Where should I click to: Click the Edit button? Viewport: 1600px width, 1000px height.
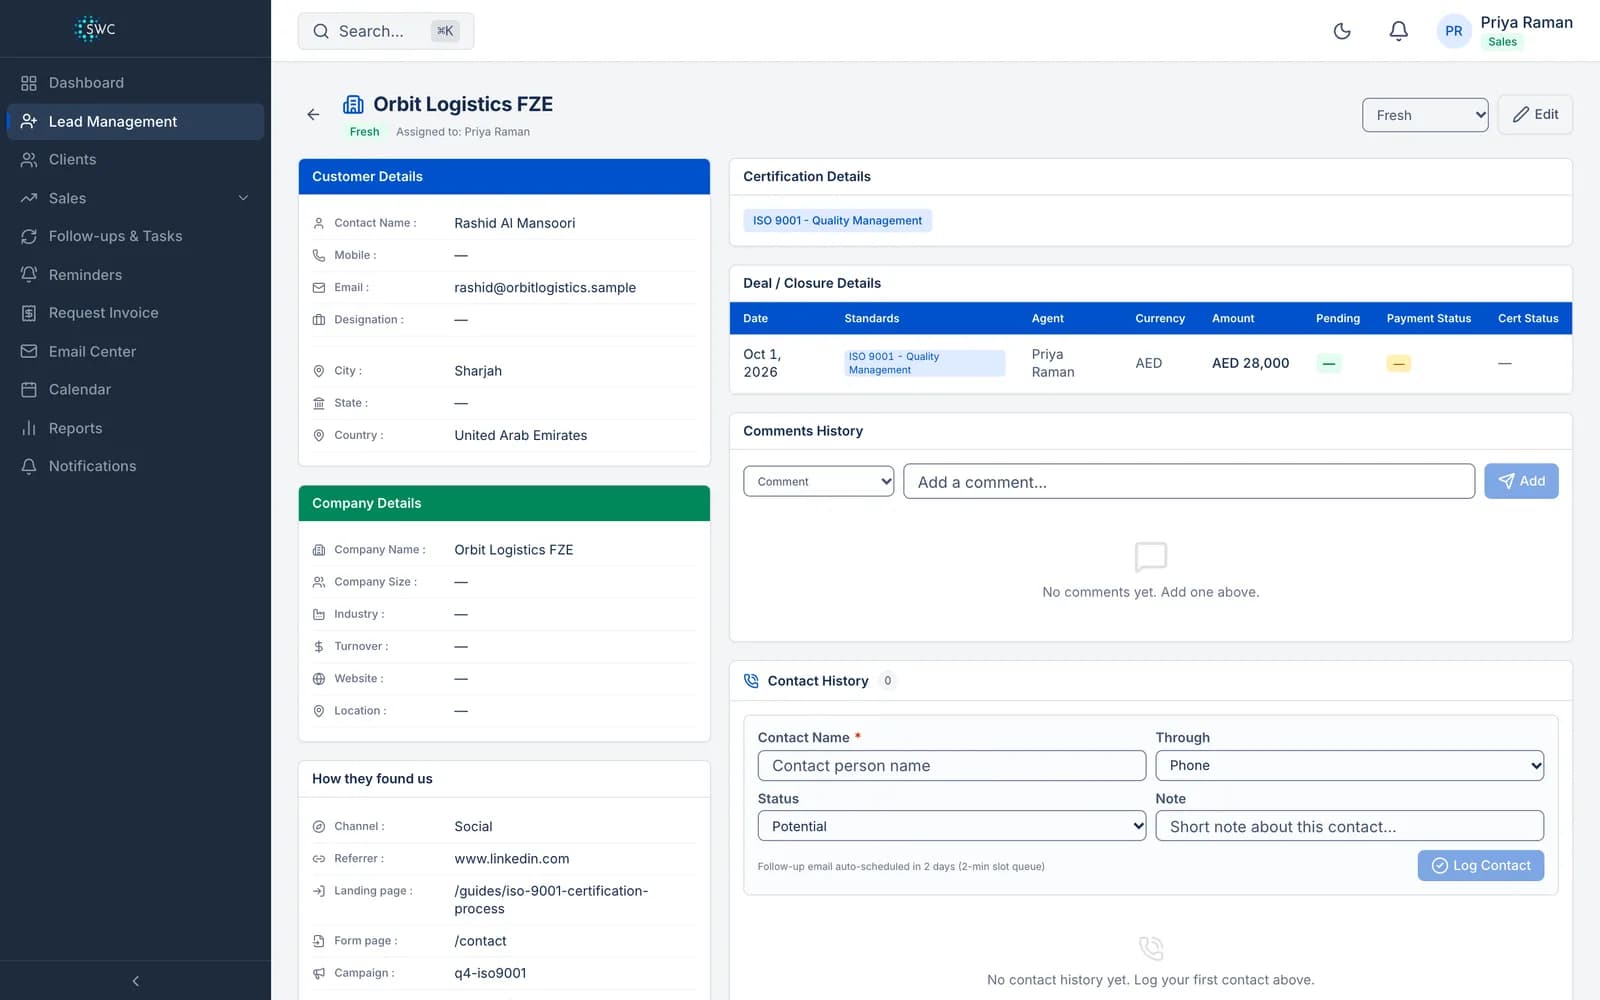[1535, 114]
